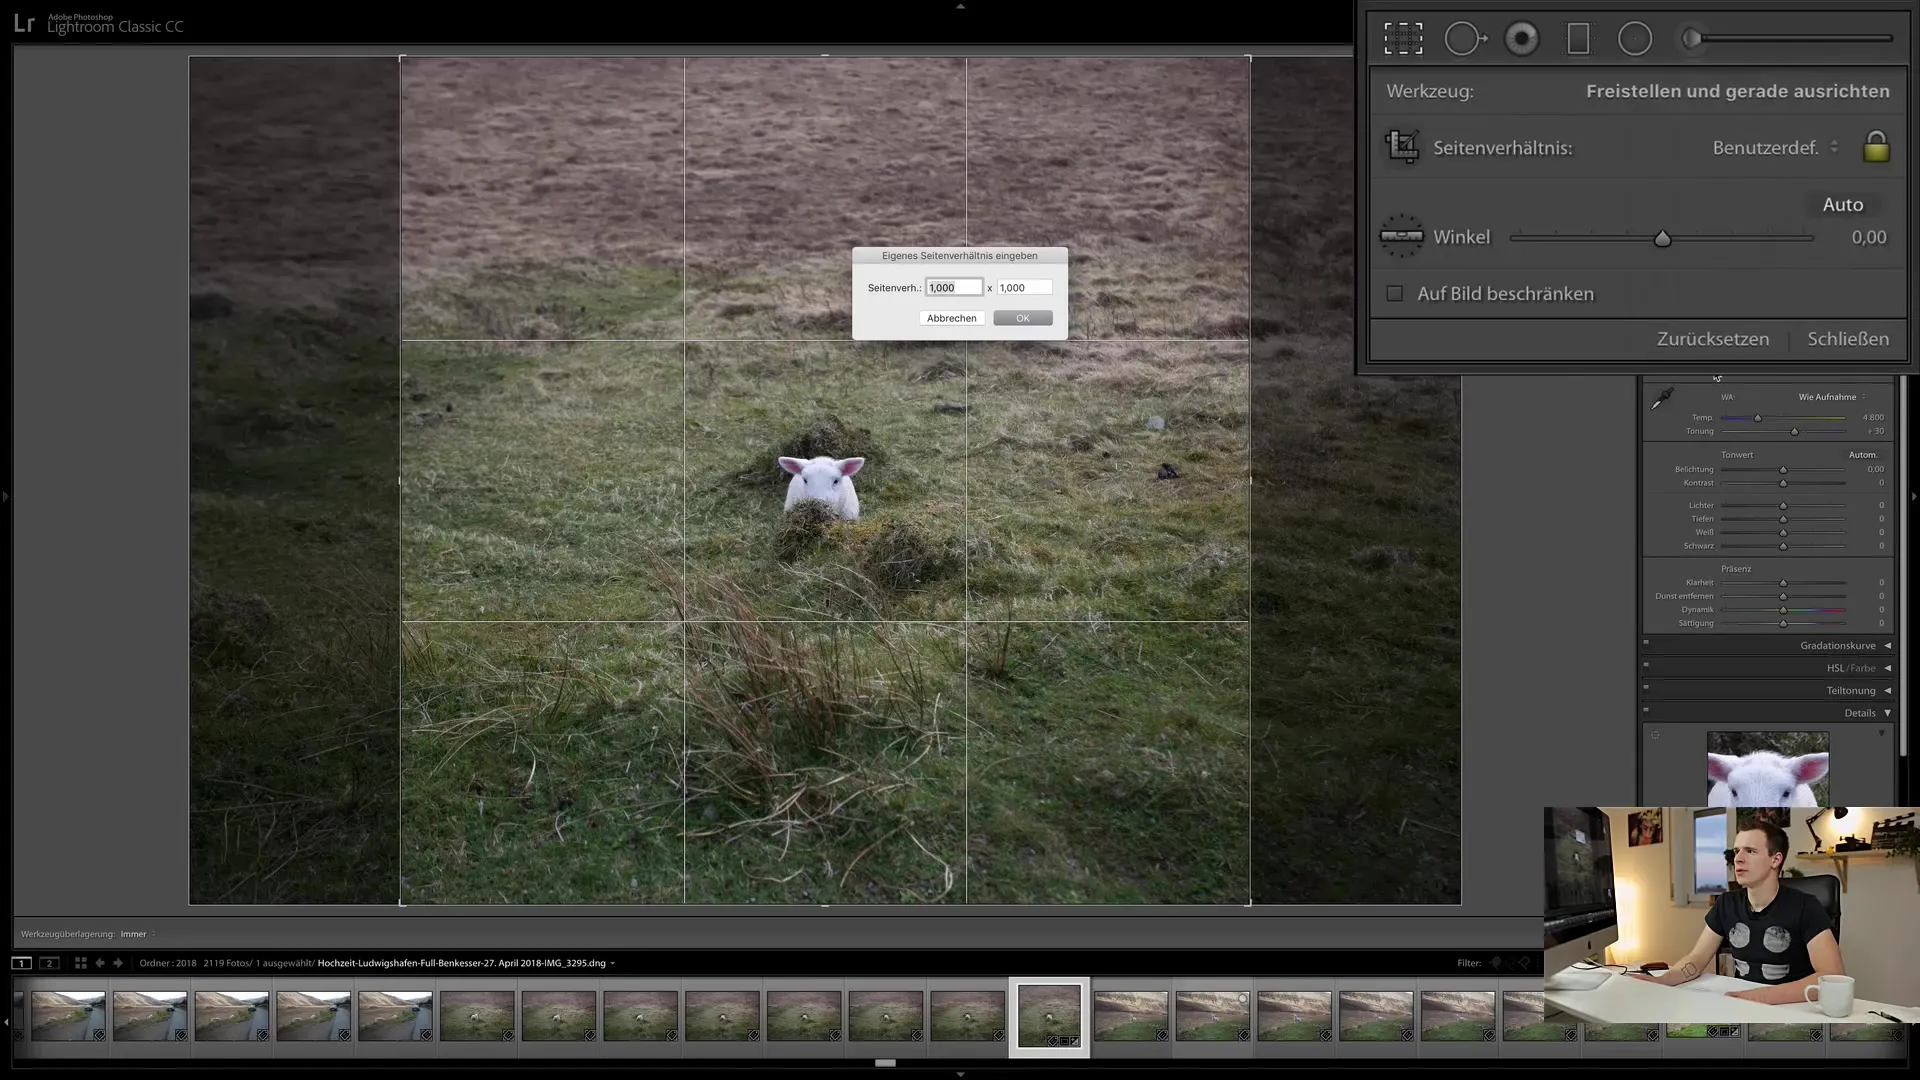The height and width of the screenshot is (1080, 1920).
Task: Toggle the Details panel on/off switch
Action: (x=1646, y=710)
